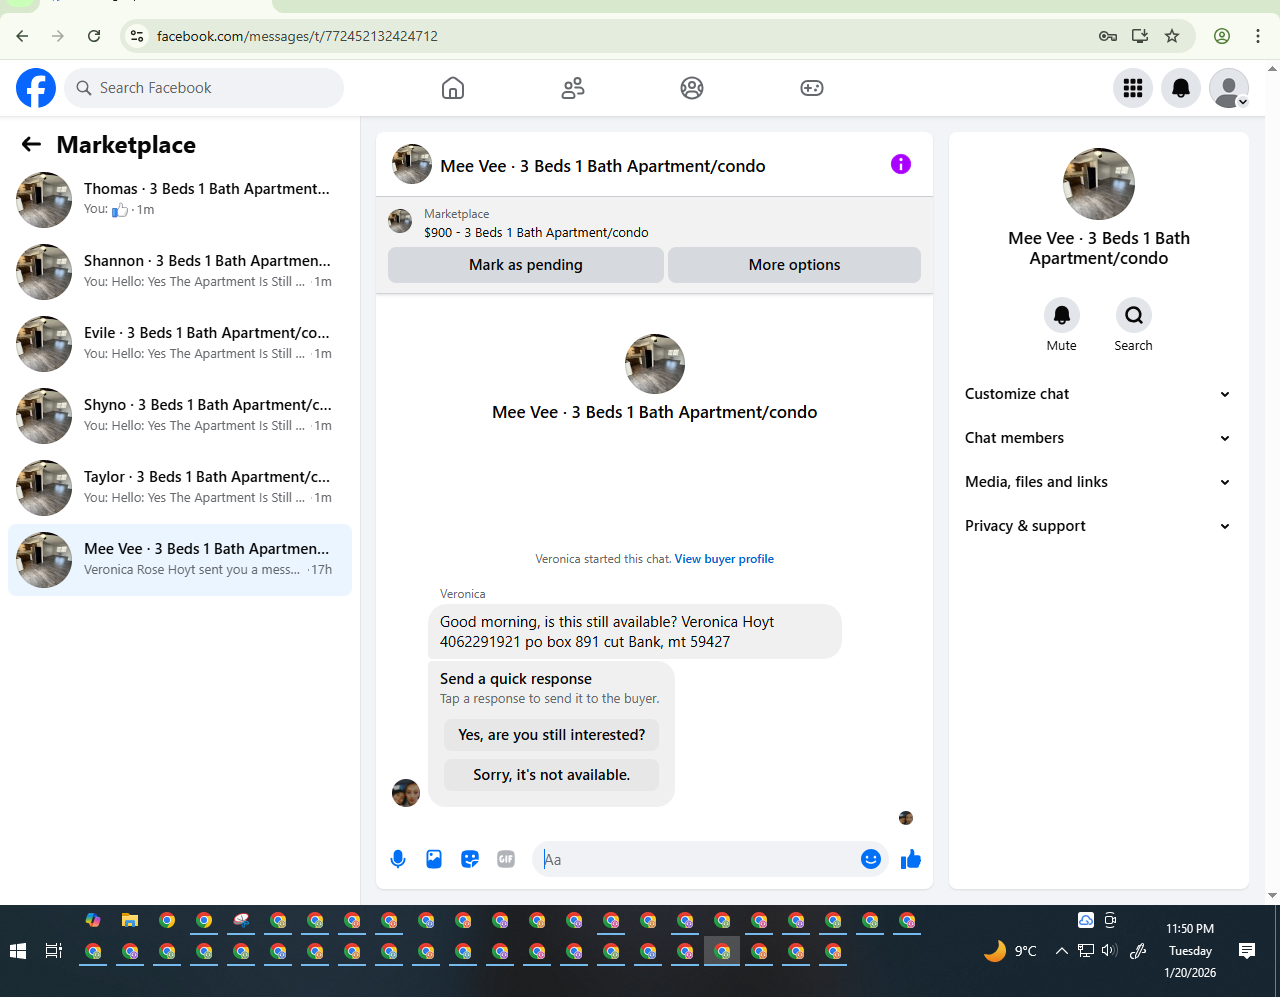Image resolution: width=1280 pixels, height=997 pixels.
Task: Expand the Chat members section
Action: click(x=1098, y=438)
